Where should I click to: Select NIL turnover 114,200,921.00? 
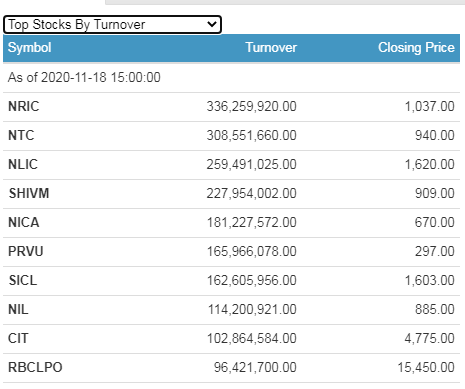[252, 310]
